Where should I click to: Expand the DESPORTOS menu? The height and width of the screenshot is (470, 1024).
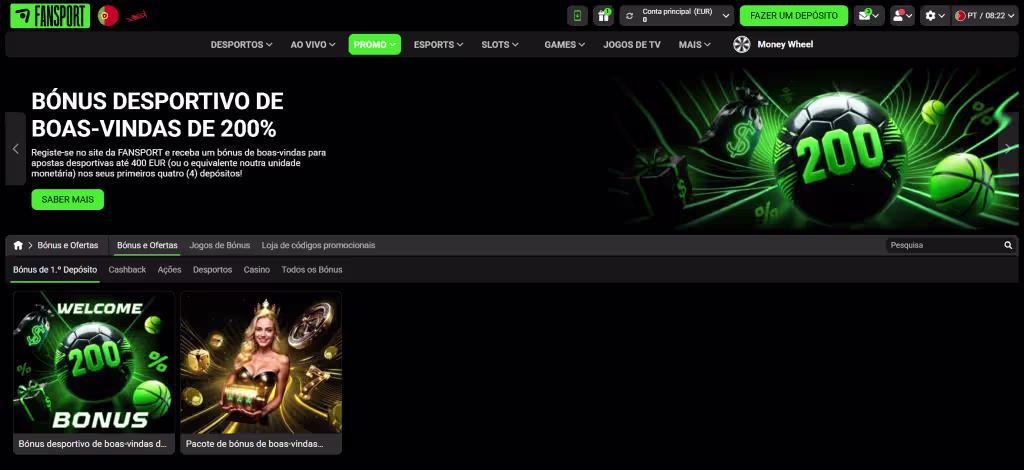coord(241,44)
